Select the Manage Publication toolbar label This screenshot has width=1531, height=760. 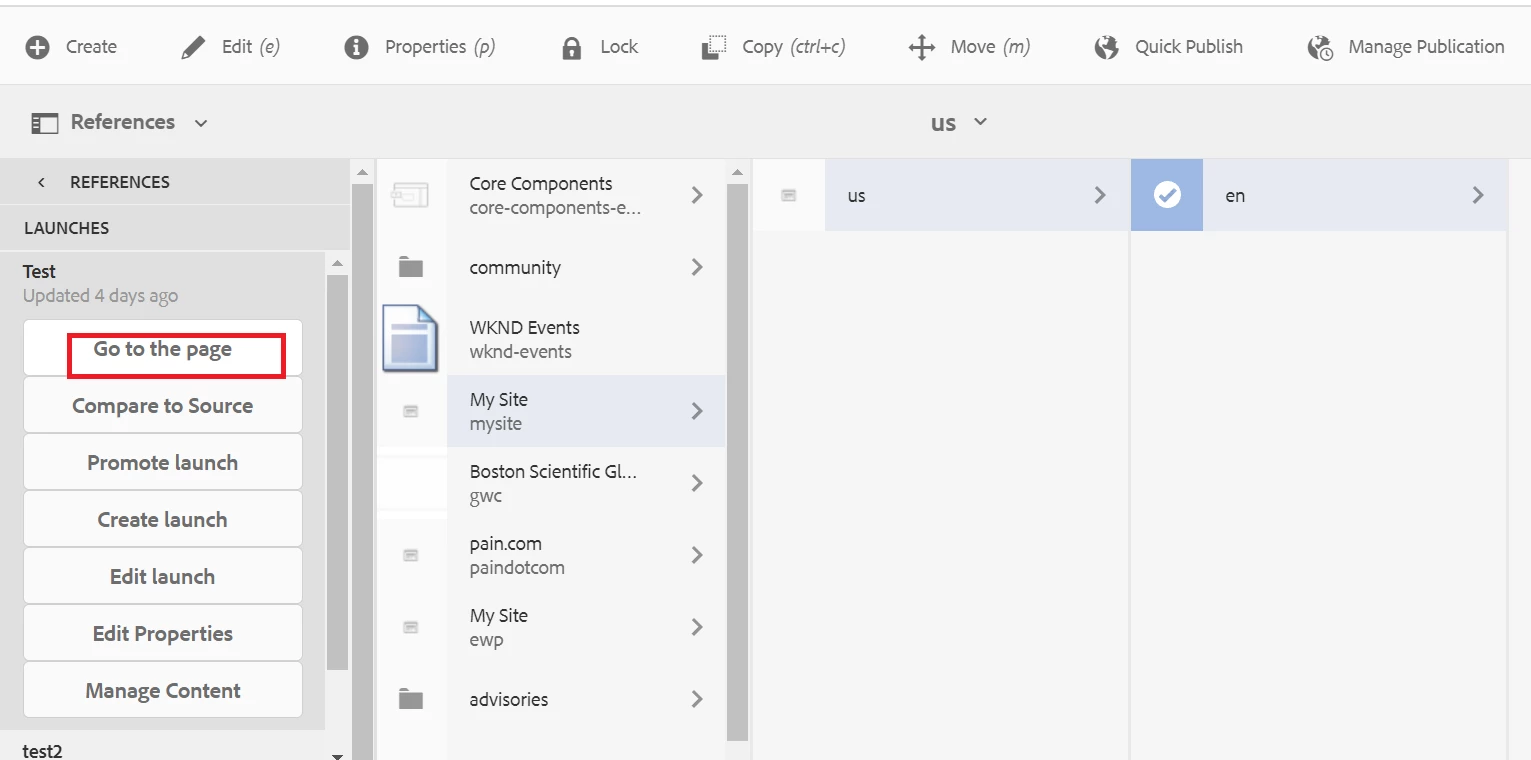[1426, 47]
